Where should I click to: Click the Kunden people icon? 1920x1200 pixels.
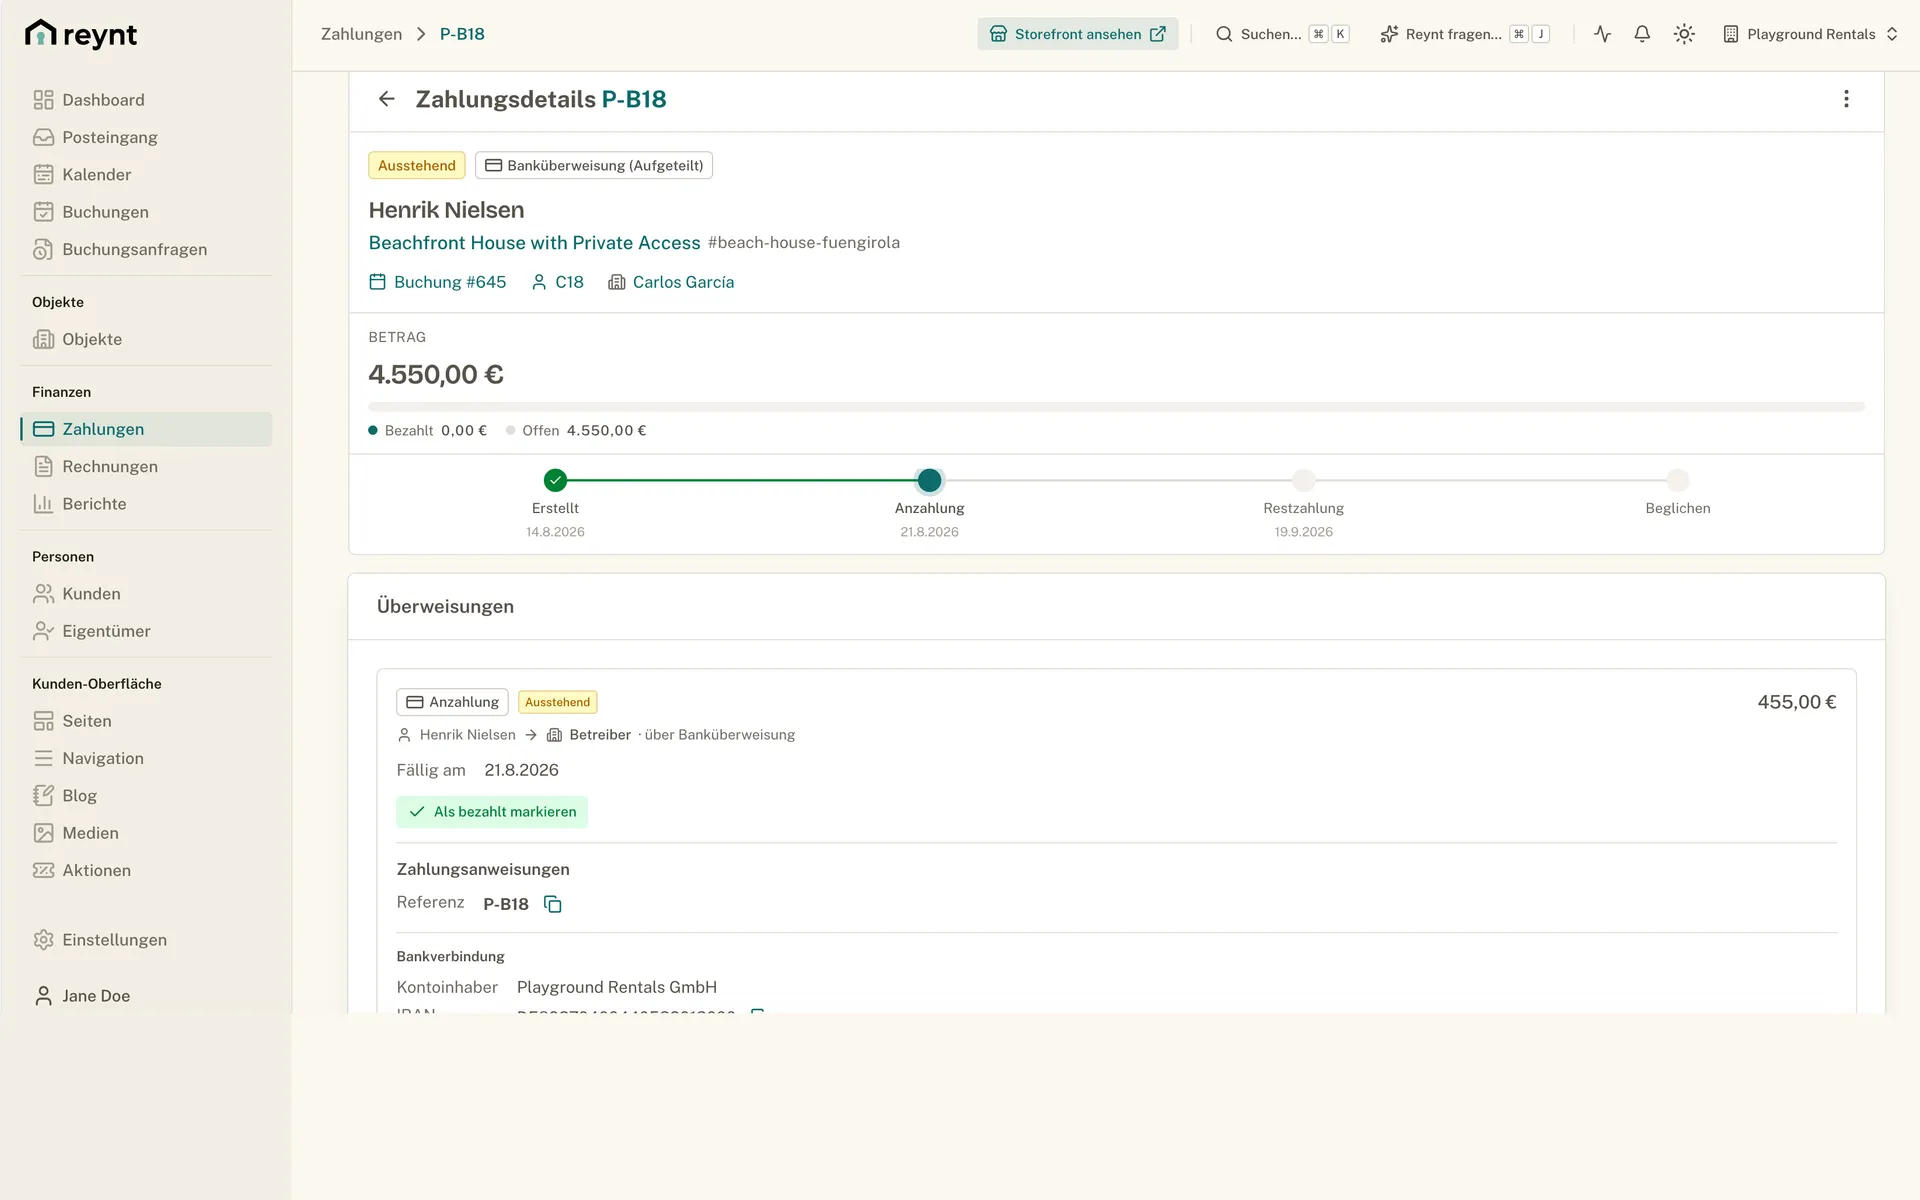coord(43,594)
